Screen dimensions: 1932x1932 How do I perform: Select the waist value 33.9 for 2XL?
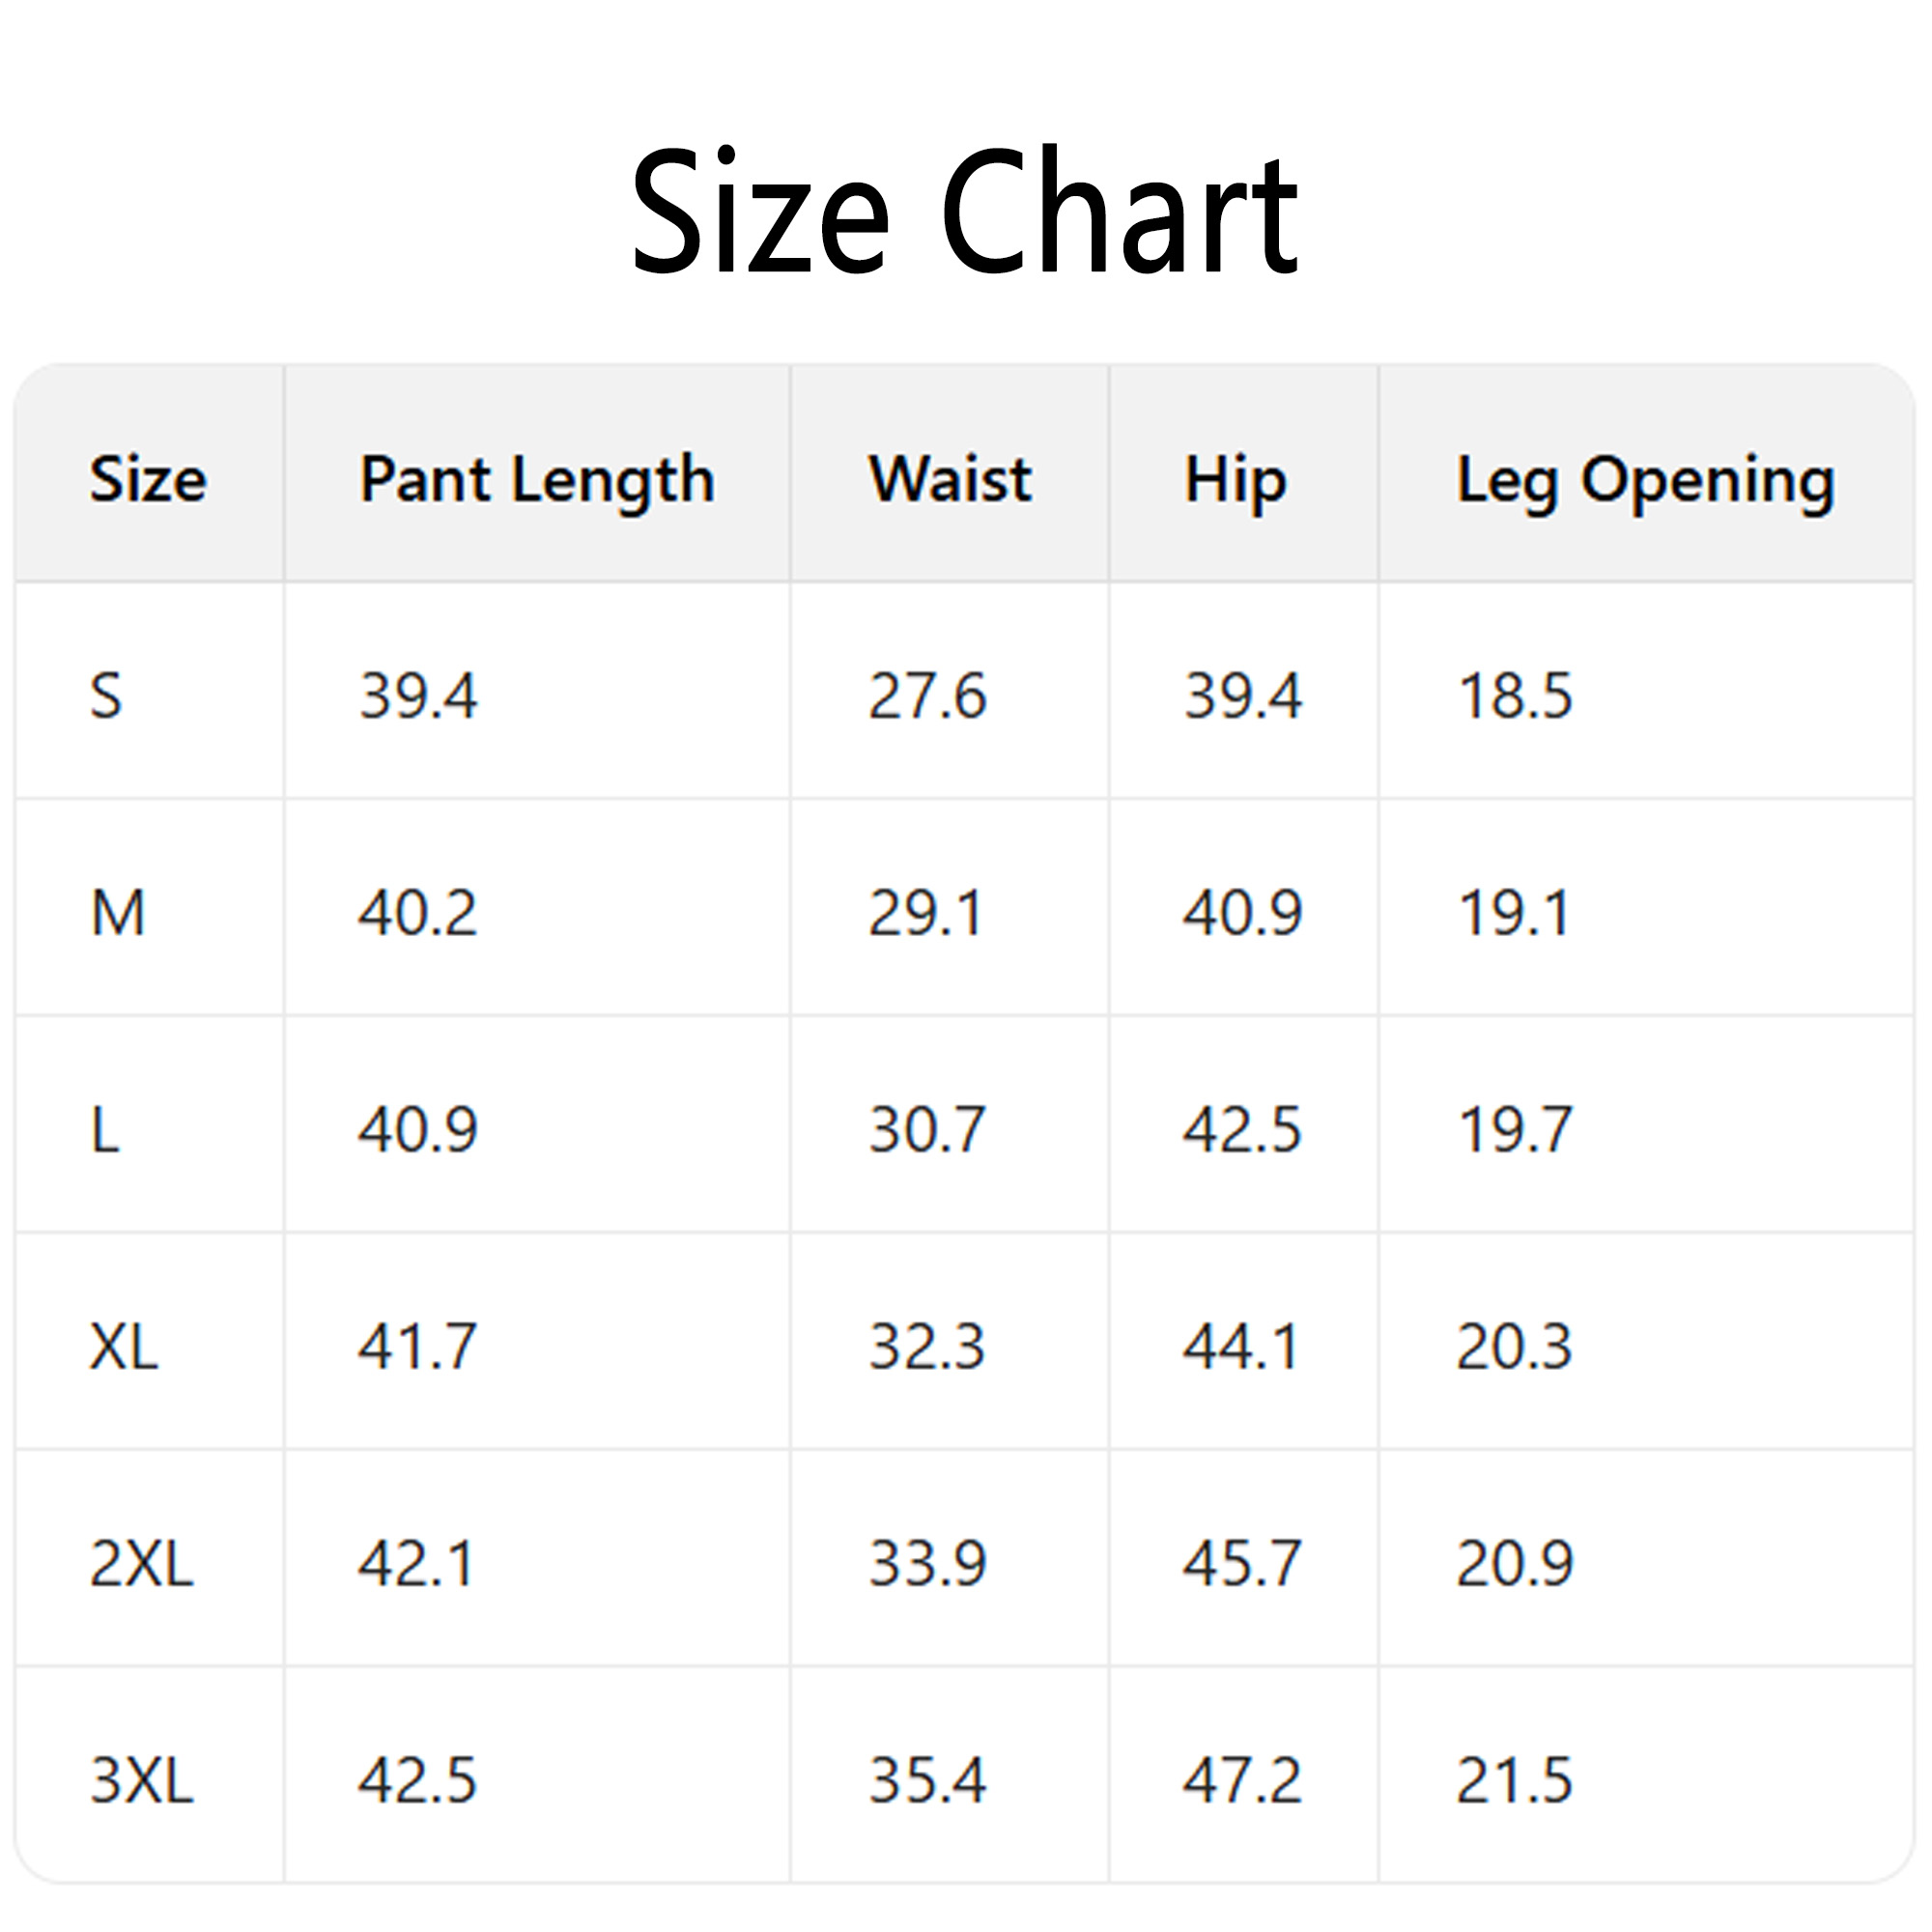(x=927, y=1564)
